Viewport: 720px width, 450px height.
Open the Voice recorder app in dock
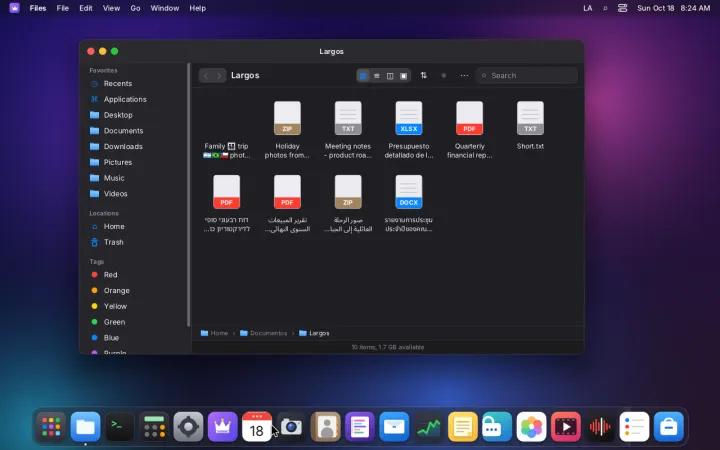tap(600, 427)
